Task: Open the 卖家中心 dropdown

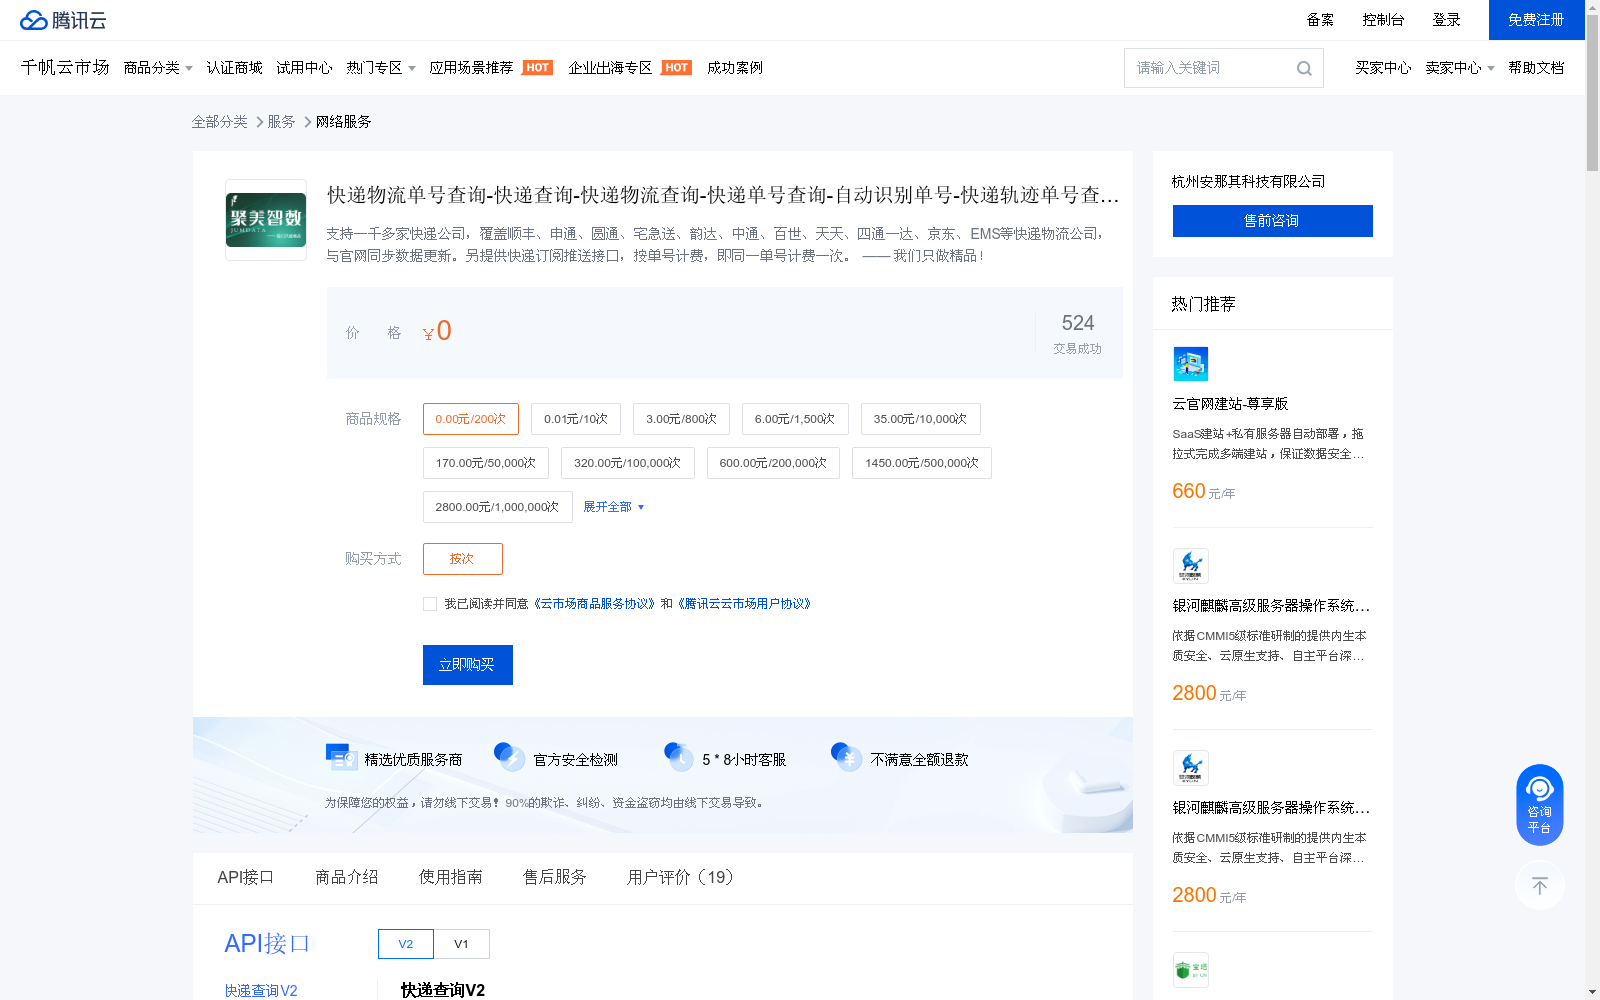Action: point(1460,68)
